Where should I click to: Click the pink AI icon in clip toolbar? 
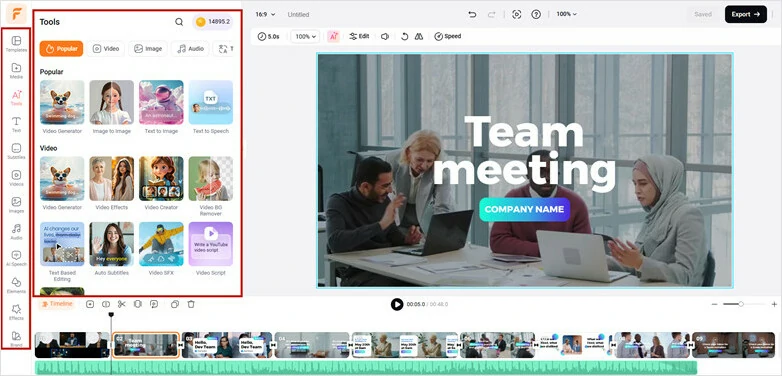333,36
